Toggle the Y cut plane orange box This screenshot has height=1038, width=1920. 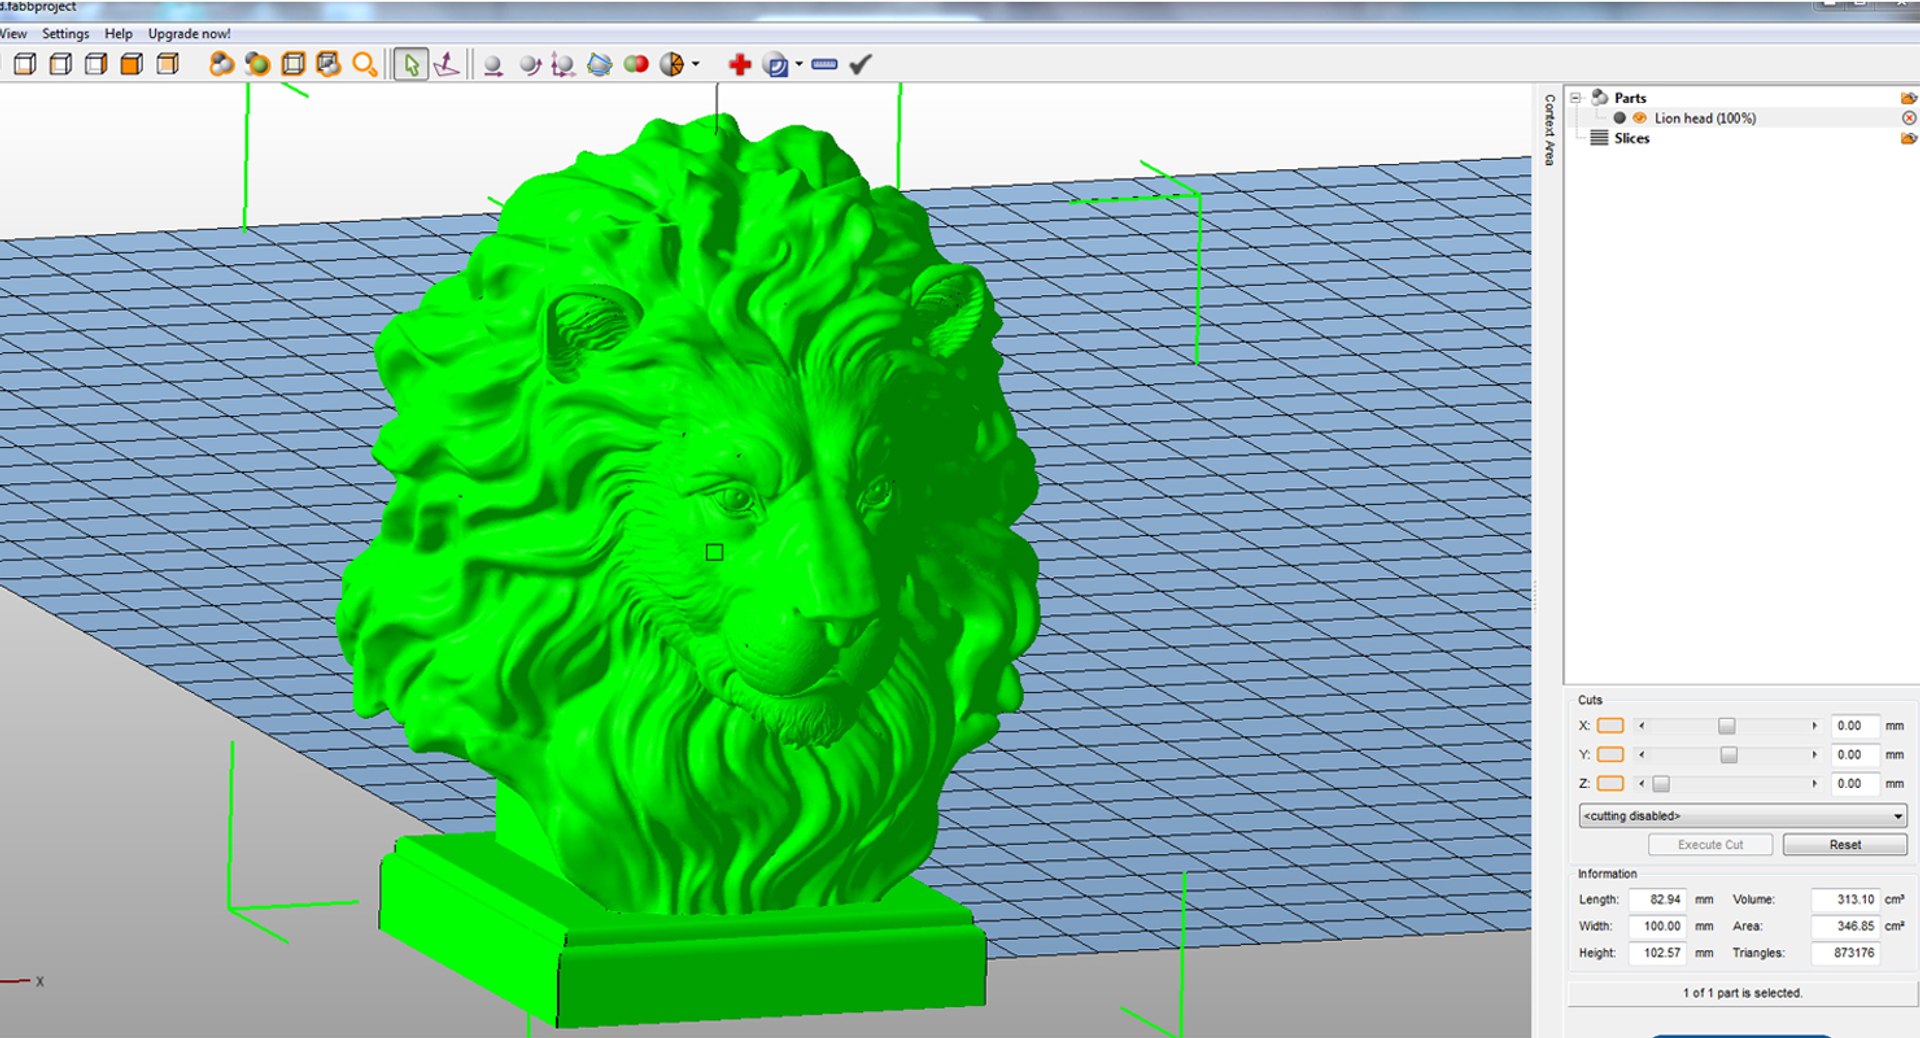click(1610, 755)
